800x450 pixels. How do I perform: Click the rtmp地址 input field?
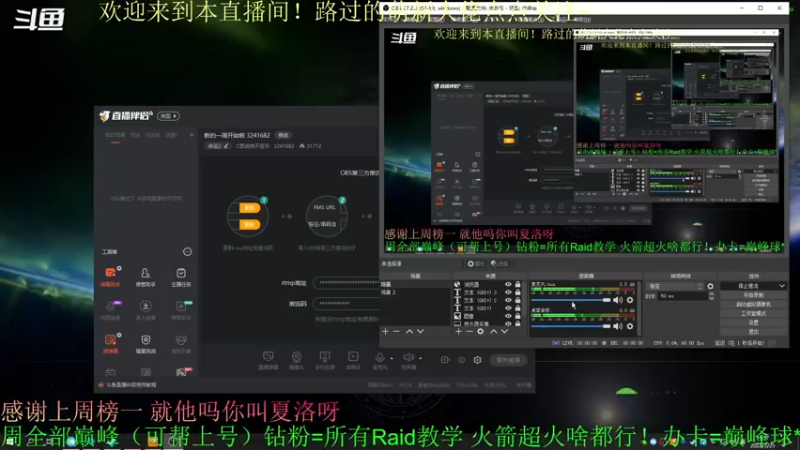point(346,282)
